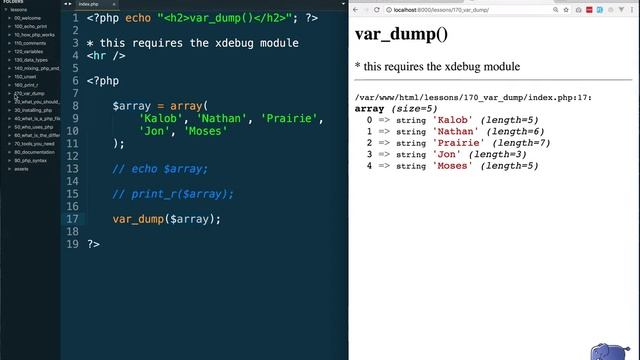The width and height of the screenshot is (640, 360).
Task: Open the red browser extension icon
Action: (589, 10)
